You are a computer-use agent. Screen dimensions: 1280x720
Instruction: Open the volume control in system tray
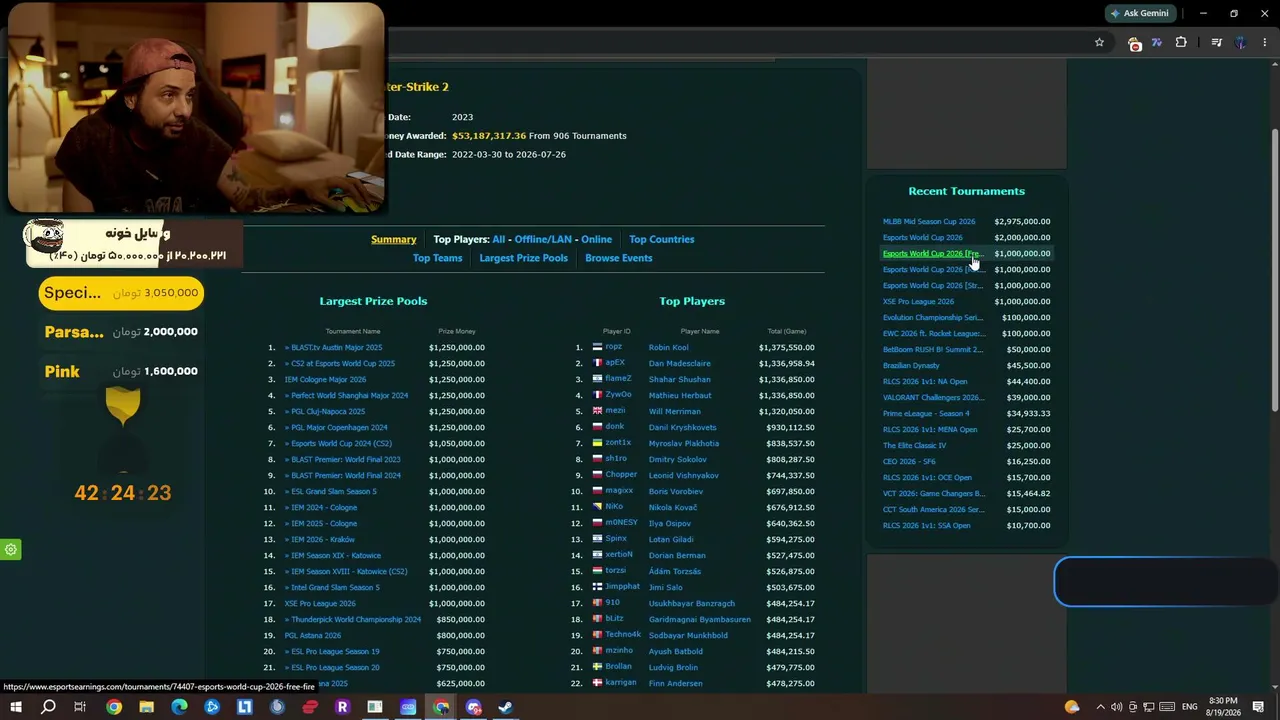(1116, 707)
